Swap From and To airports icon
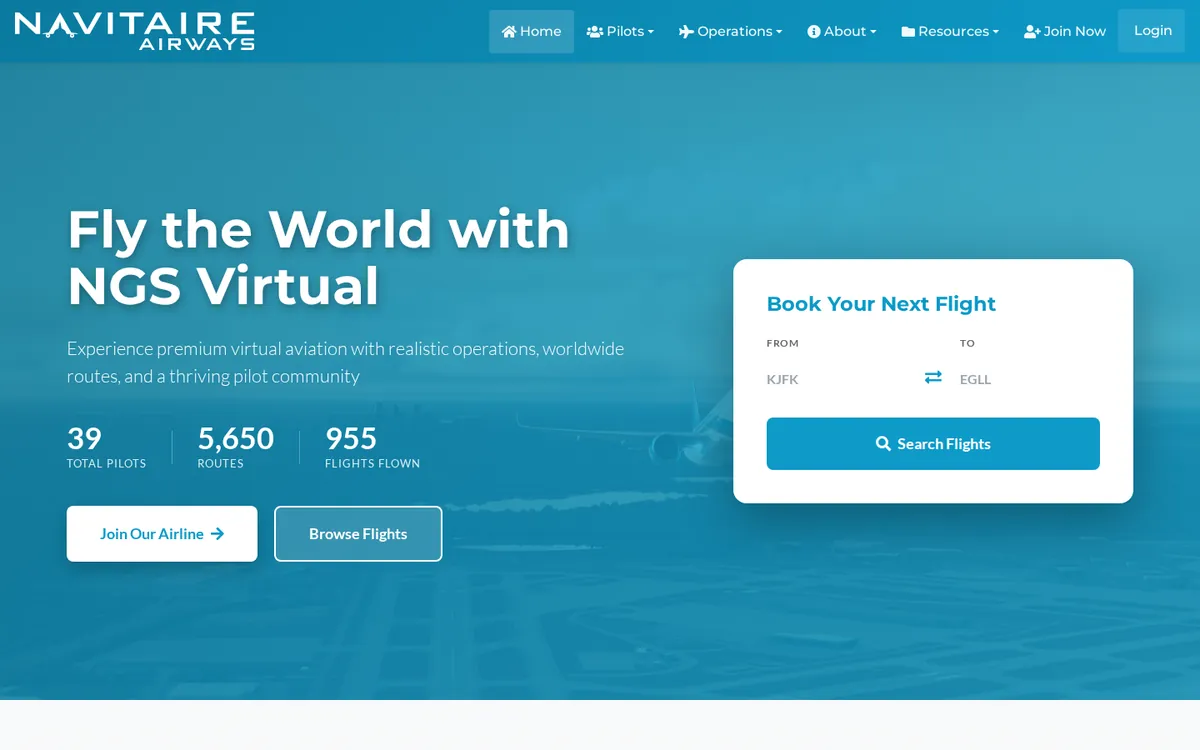This screenshot has width=1200, height=750. point(933,377)
